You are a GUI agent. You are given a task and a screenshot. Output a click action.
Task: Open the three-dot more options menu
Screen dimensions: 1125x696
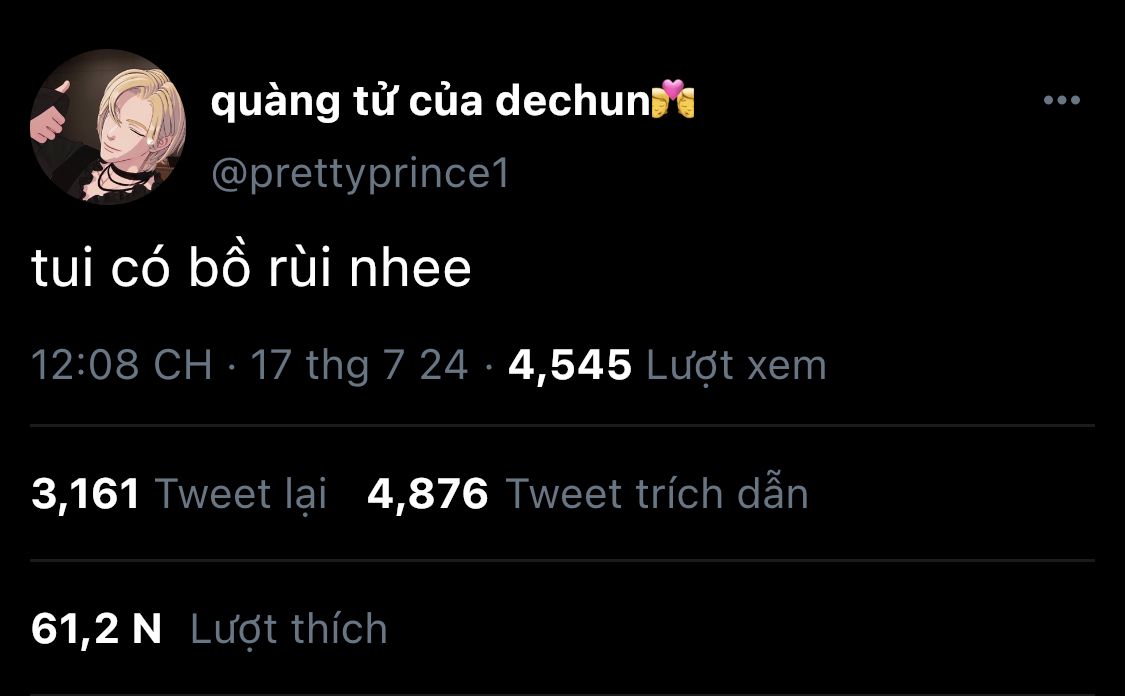point(1062,100)
